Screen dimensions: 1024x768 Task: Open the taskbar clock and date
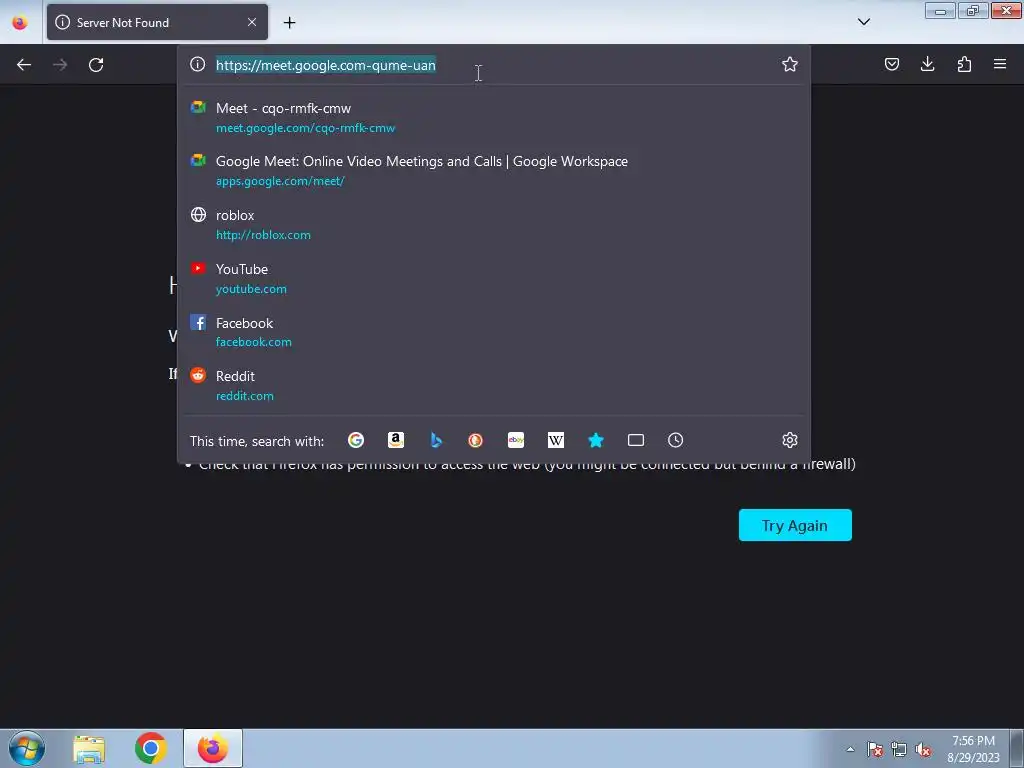click(x=973, y=749)
